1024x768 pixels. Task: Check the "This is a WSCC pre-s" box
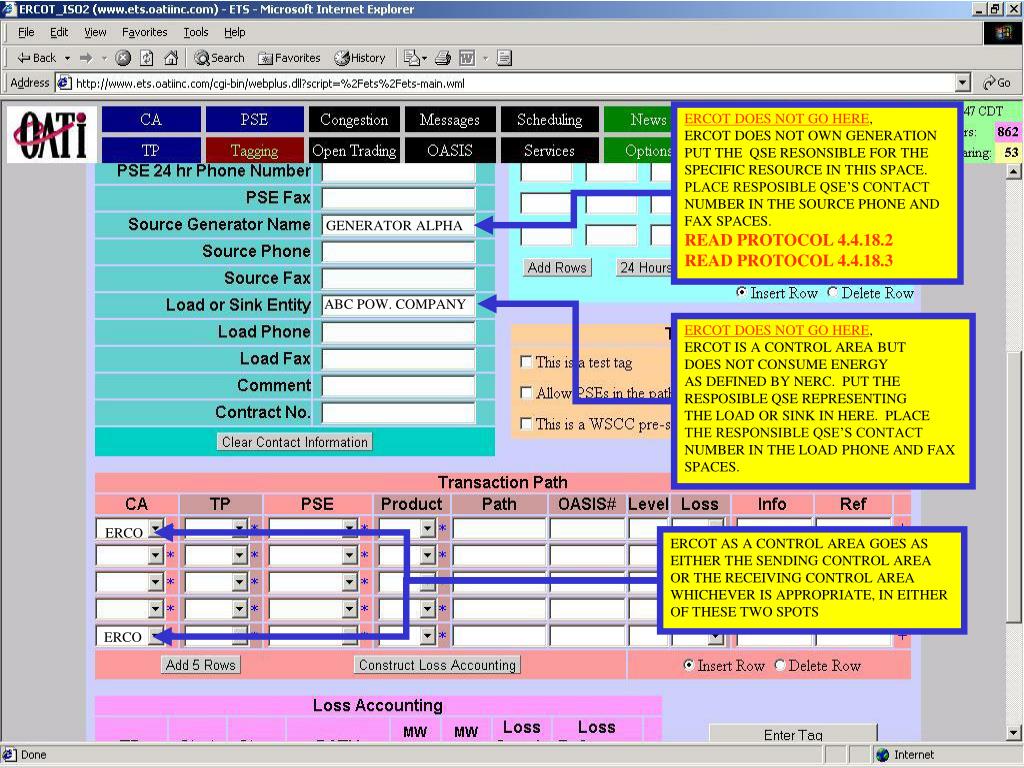[x=526, y=423]
